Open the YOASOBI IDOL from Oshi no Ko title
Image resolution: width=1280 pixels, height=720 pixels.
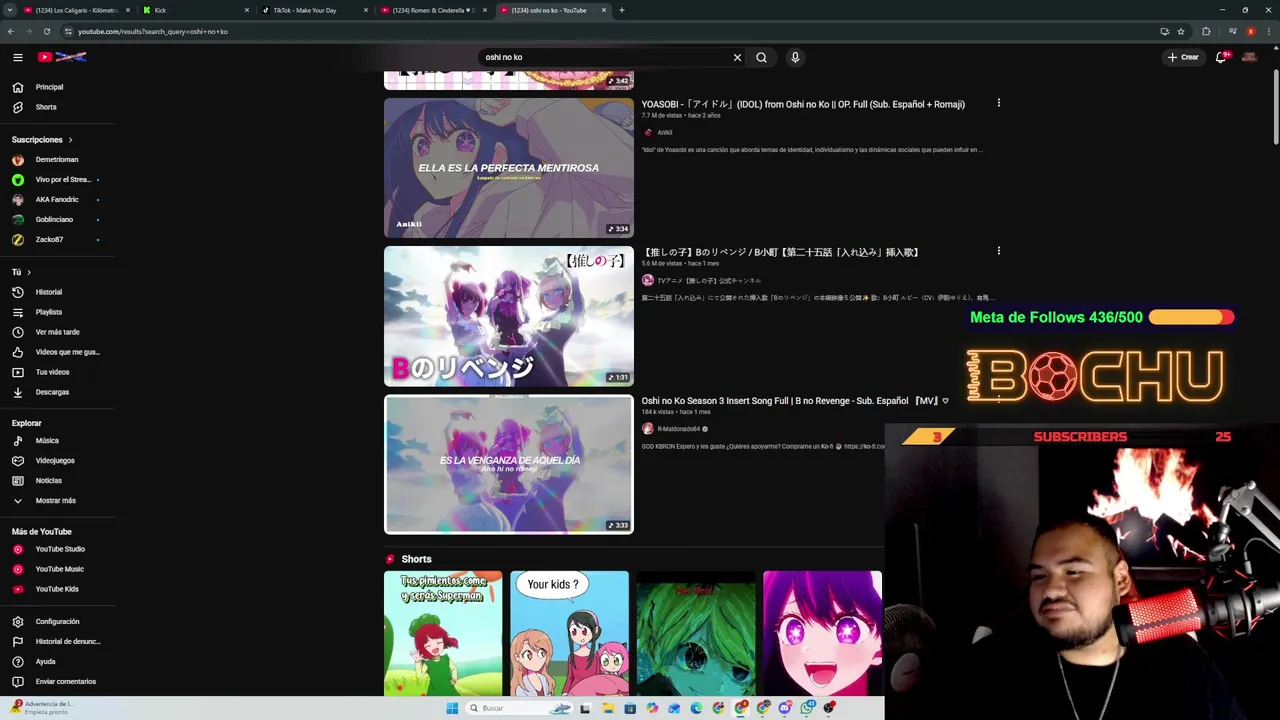pyautogui.click(x=803, y=104)
